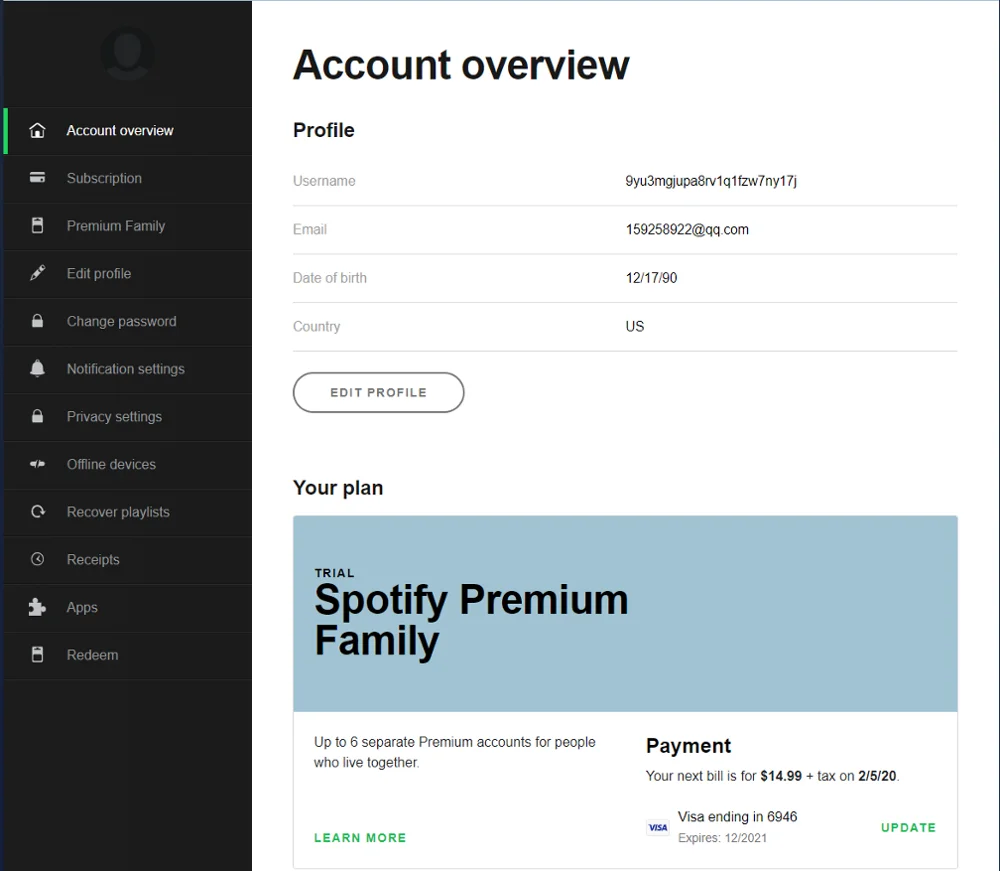View Receipts in the sidebar

tap(128, 560)
